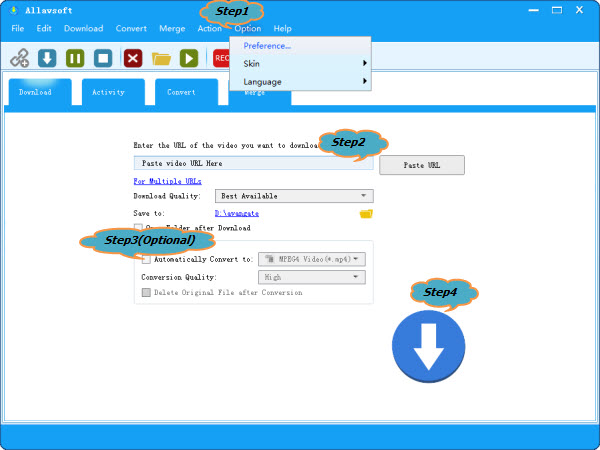Switch to the Download tab
The width and height of the screenshot is (600, 450).
[x=40, y=92]
